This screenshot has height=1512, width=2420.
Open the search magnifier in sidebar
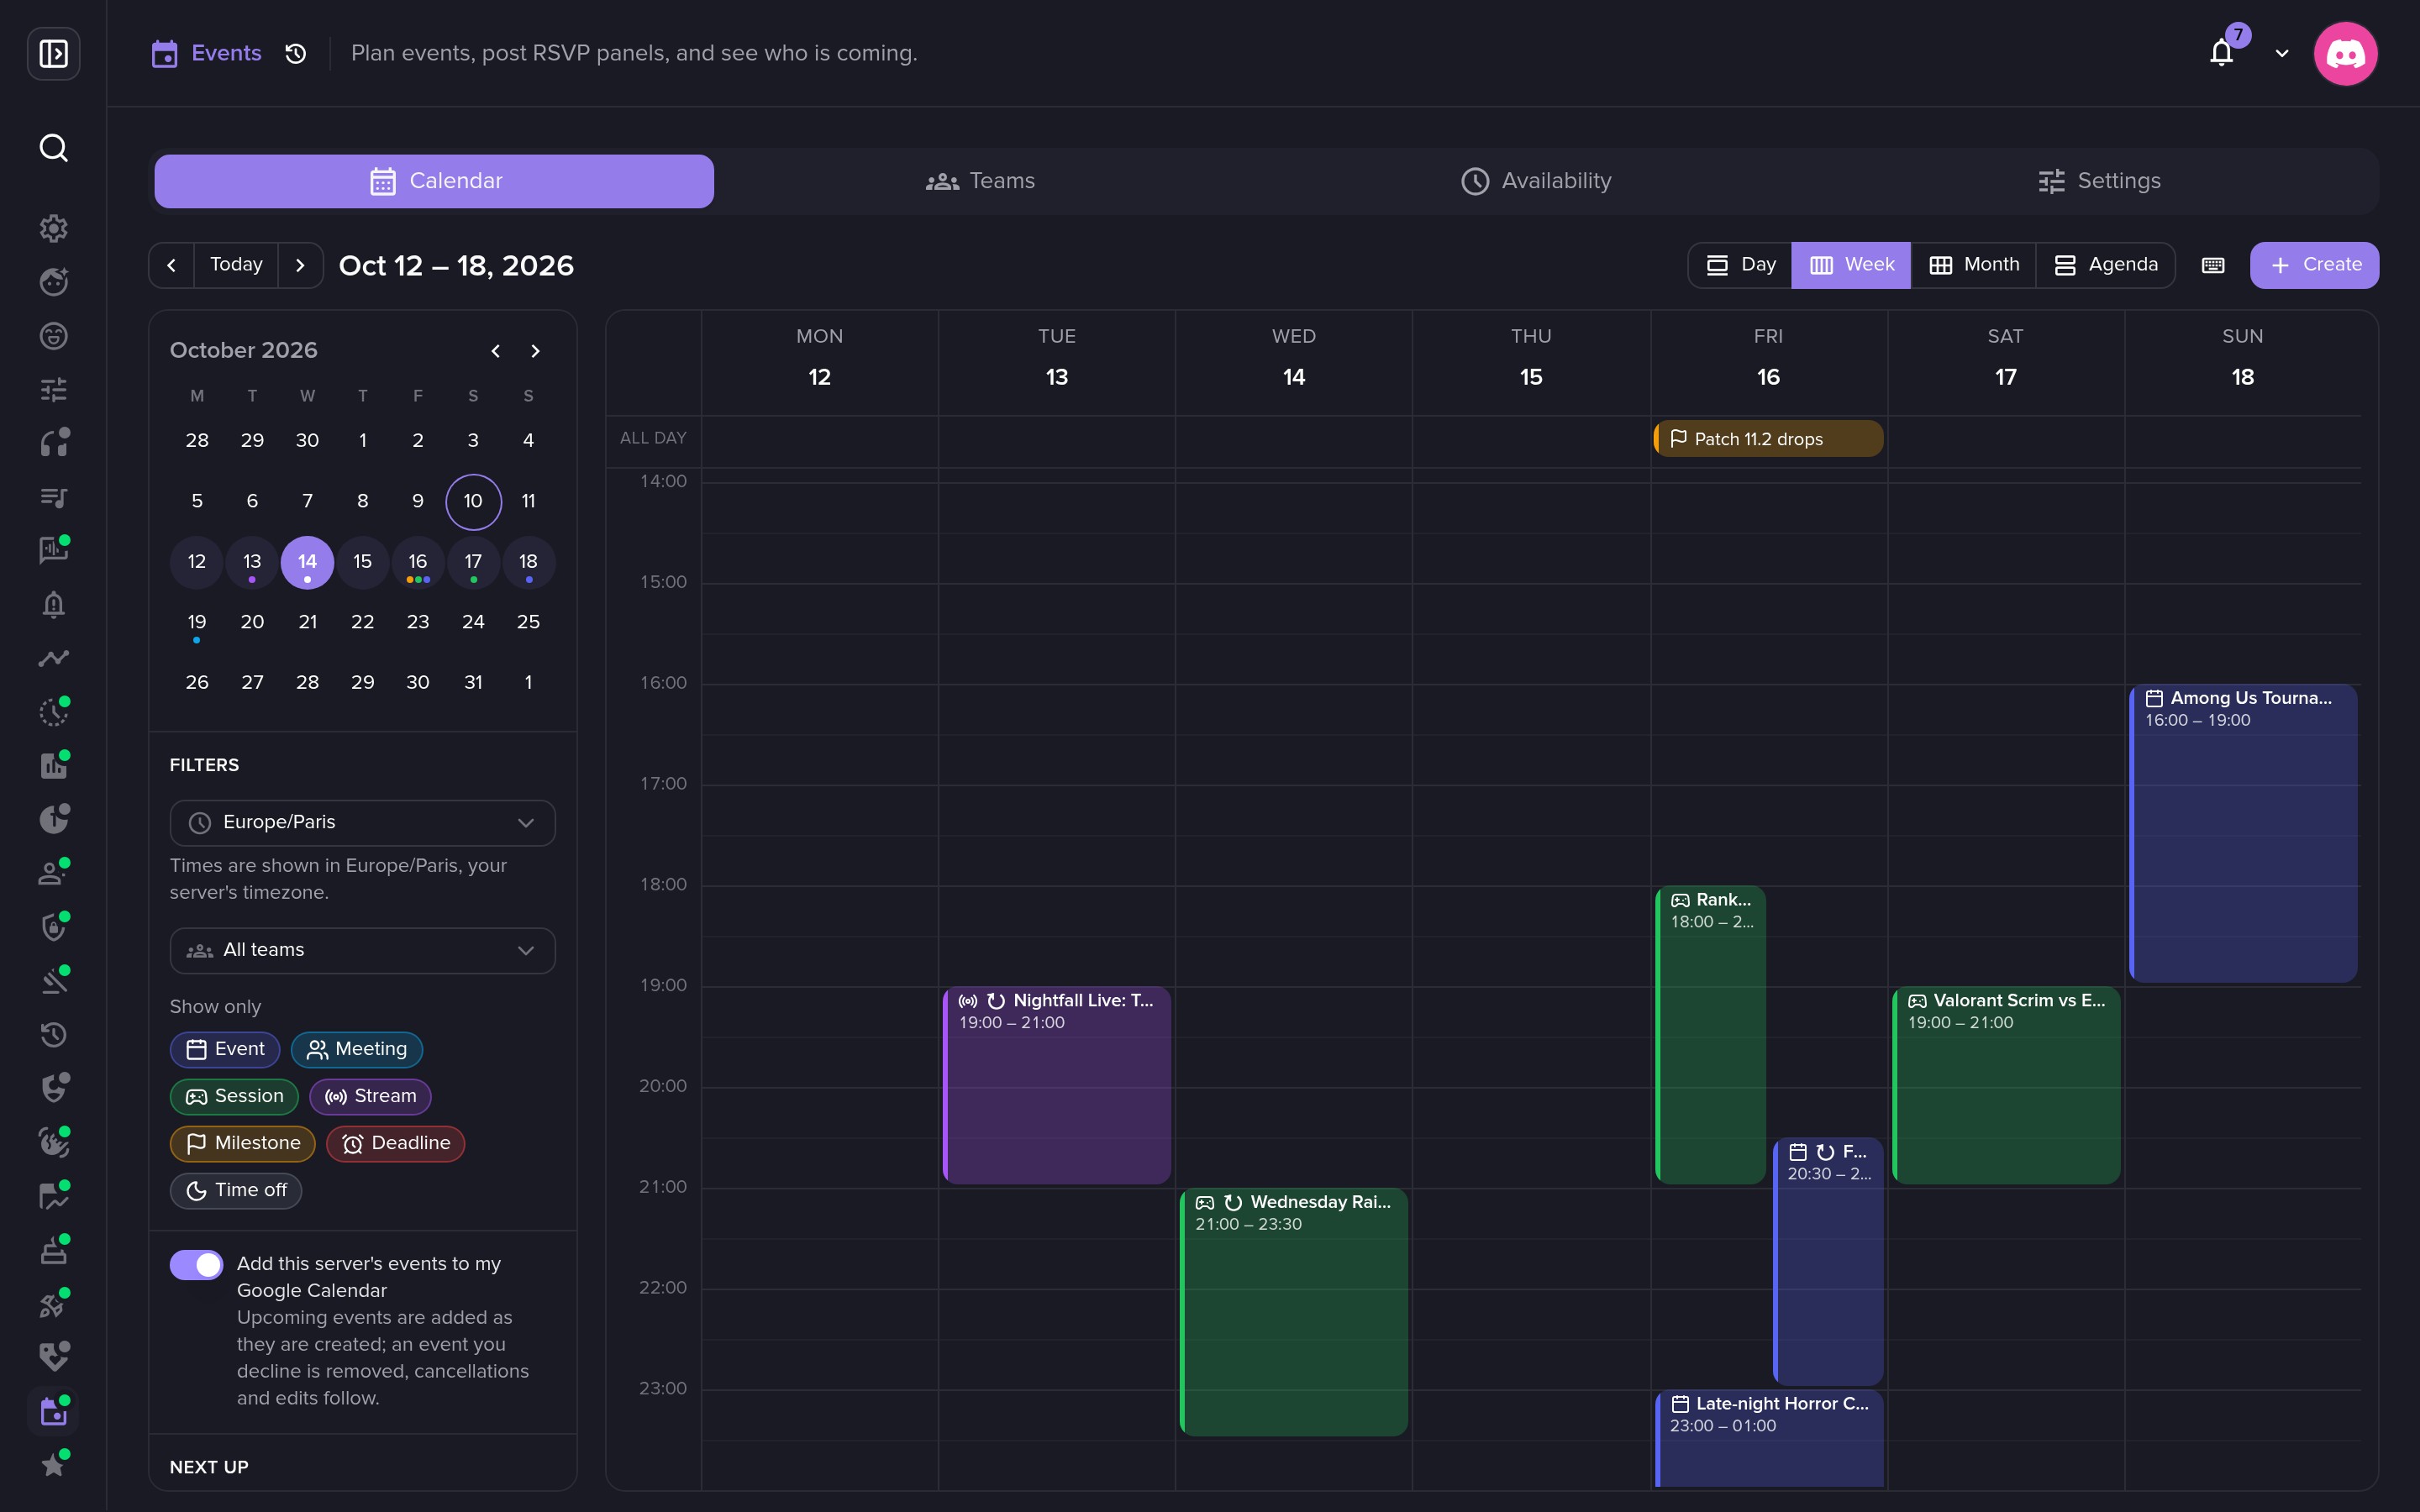pos(53,148)
